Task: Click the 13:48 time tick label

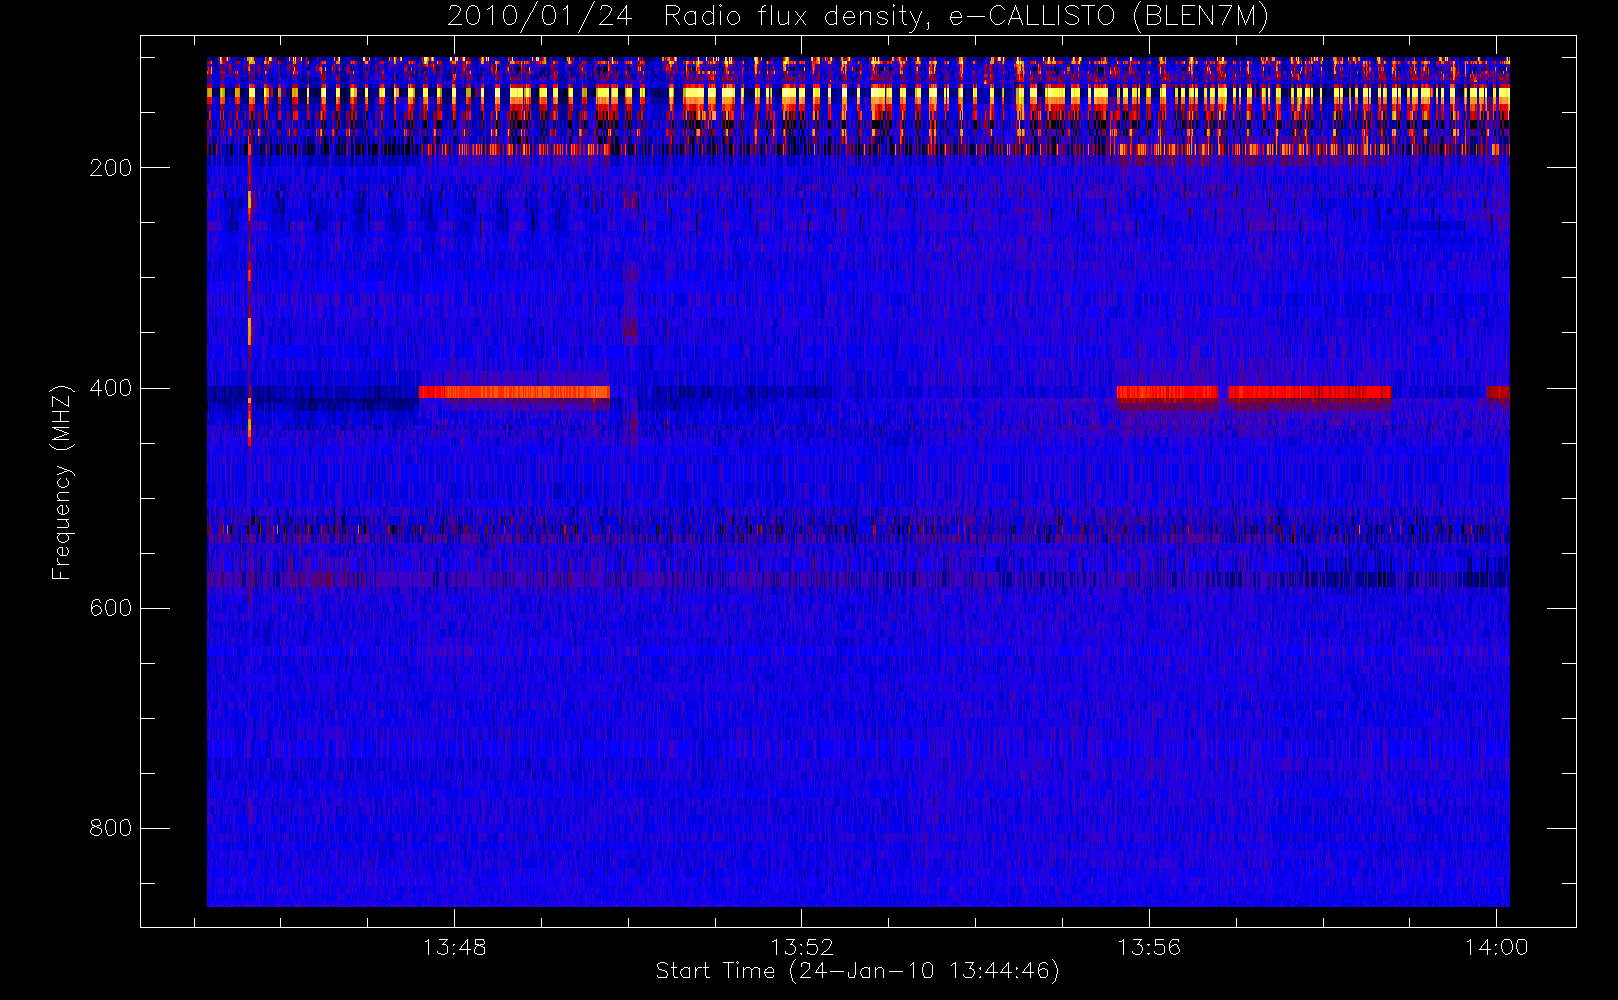Action: (454, 947)
